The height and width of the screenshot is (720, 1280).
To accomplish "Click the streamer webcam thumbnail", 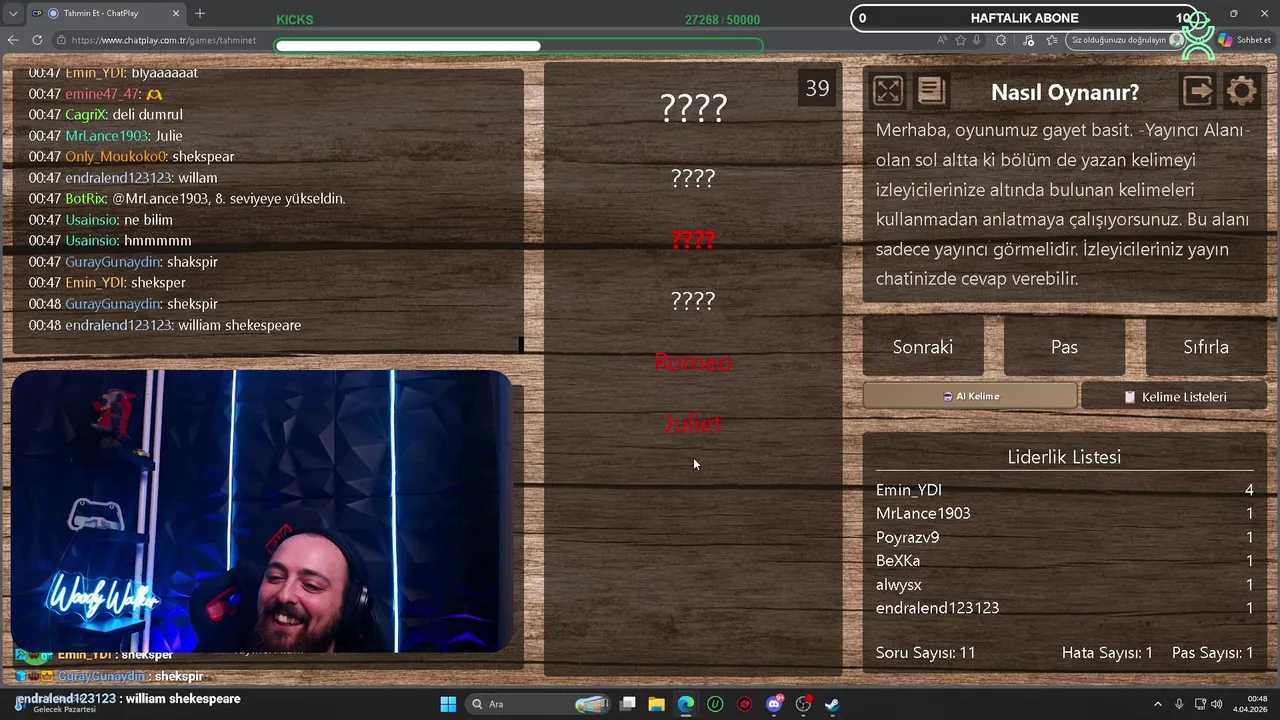I will [262, 511].
